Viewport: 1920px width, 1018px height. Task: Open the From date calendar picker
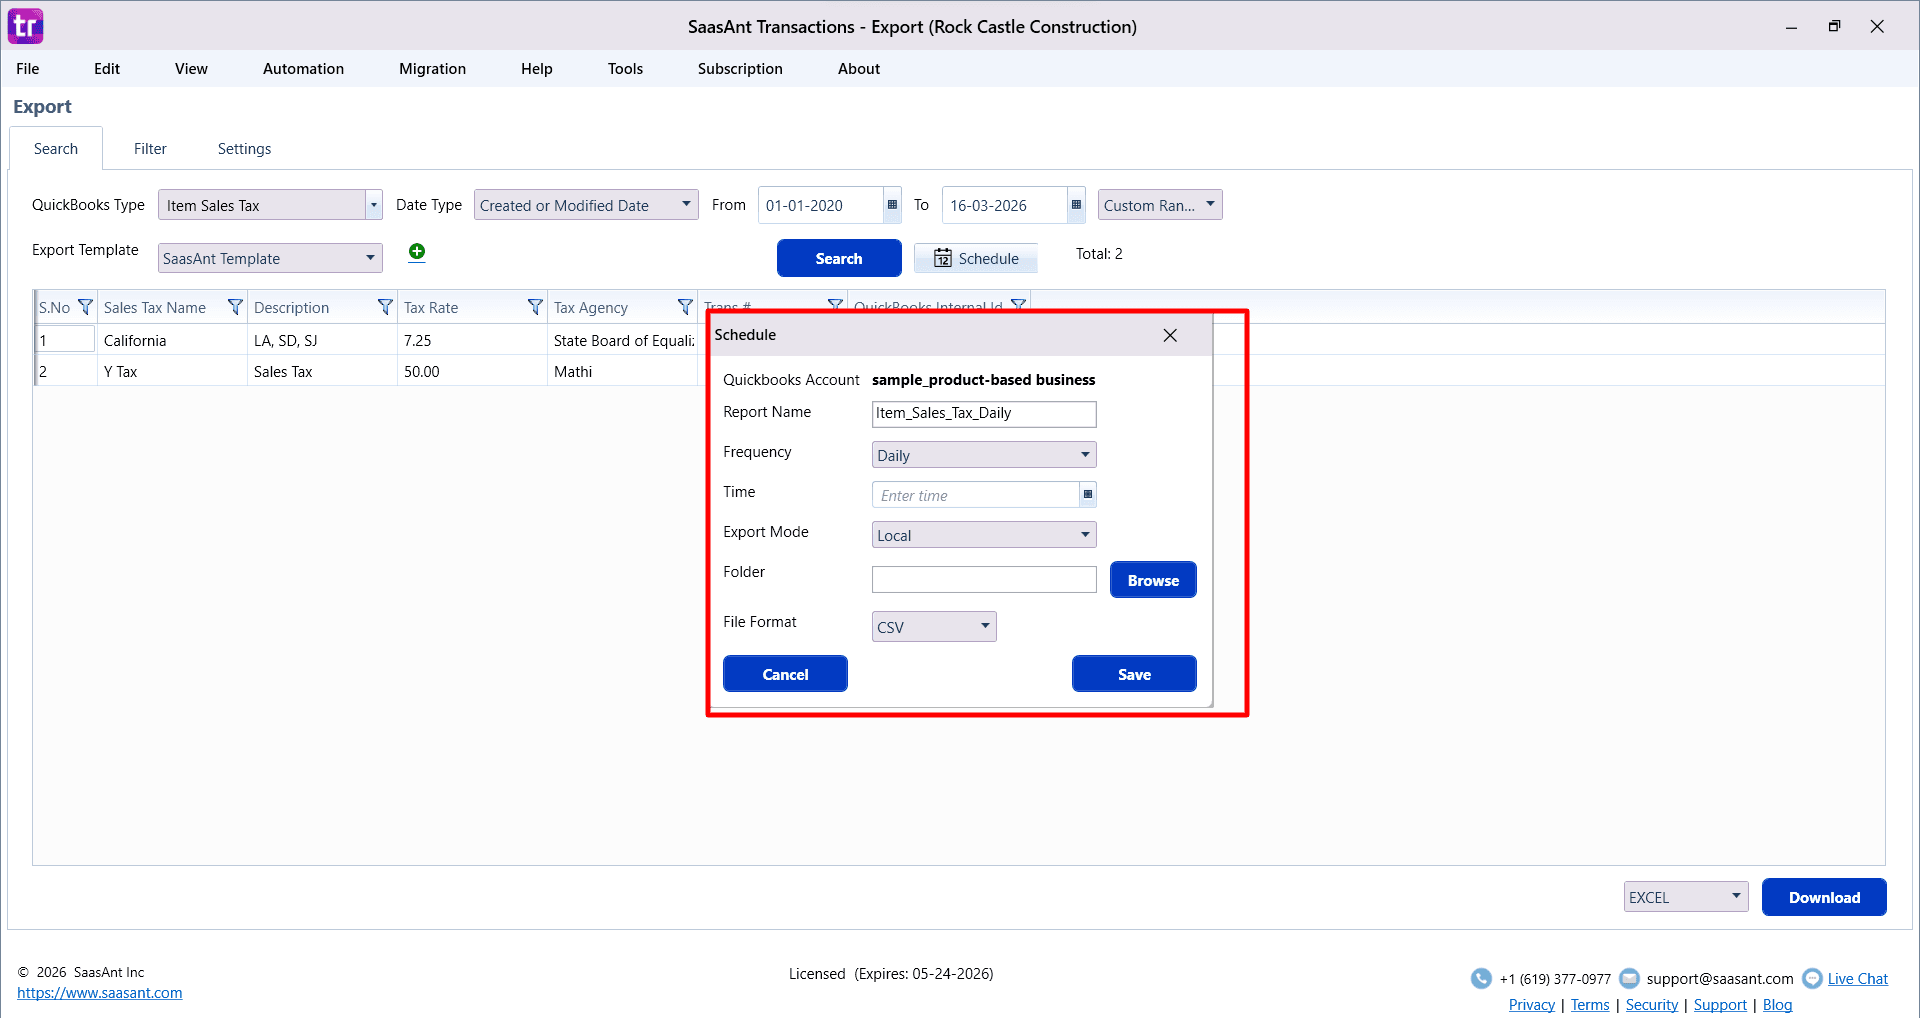890,205
